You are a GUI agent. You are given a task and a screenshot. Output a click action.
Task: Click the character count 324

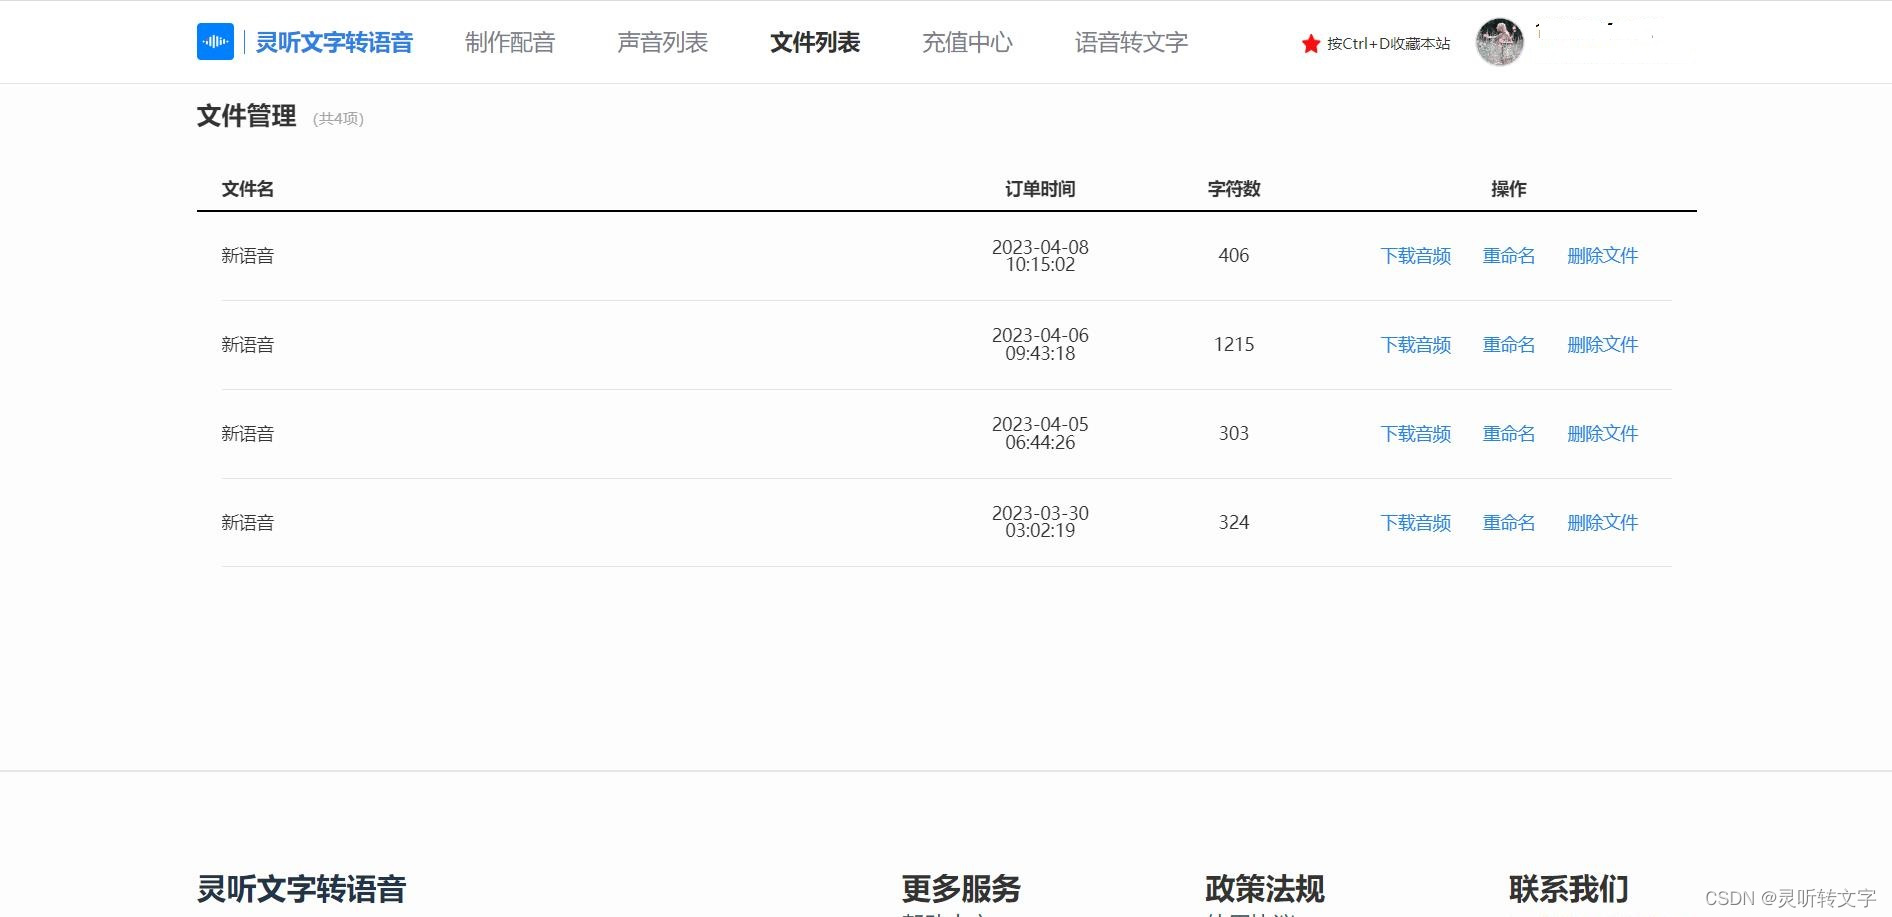(1234, 523)
